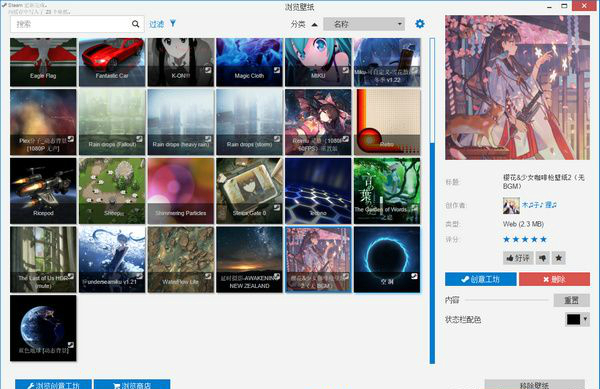Click the 重置 reset button
The height and width of the screenshot is (389, 600).
[x=571, y=300]
